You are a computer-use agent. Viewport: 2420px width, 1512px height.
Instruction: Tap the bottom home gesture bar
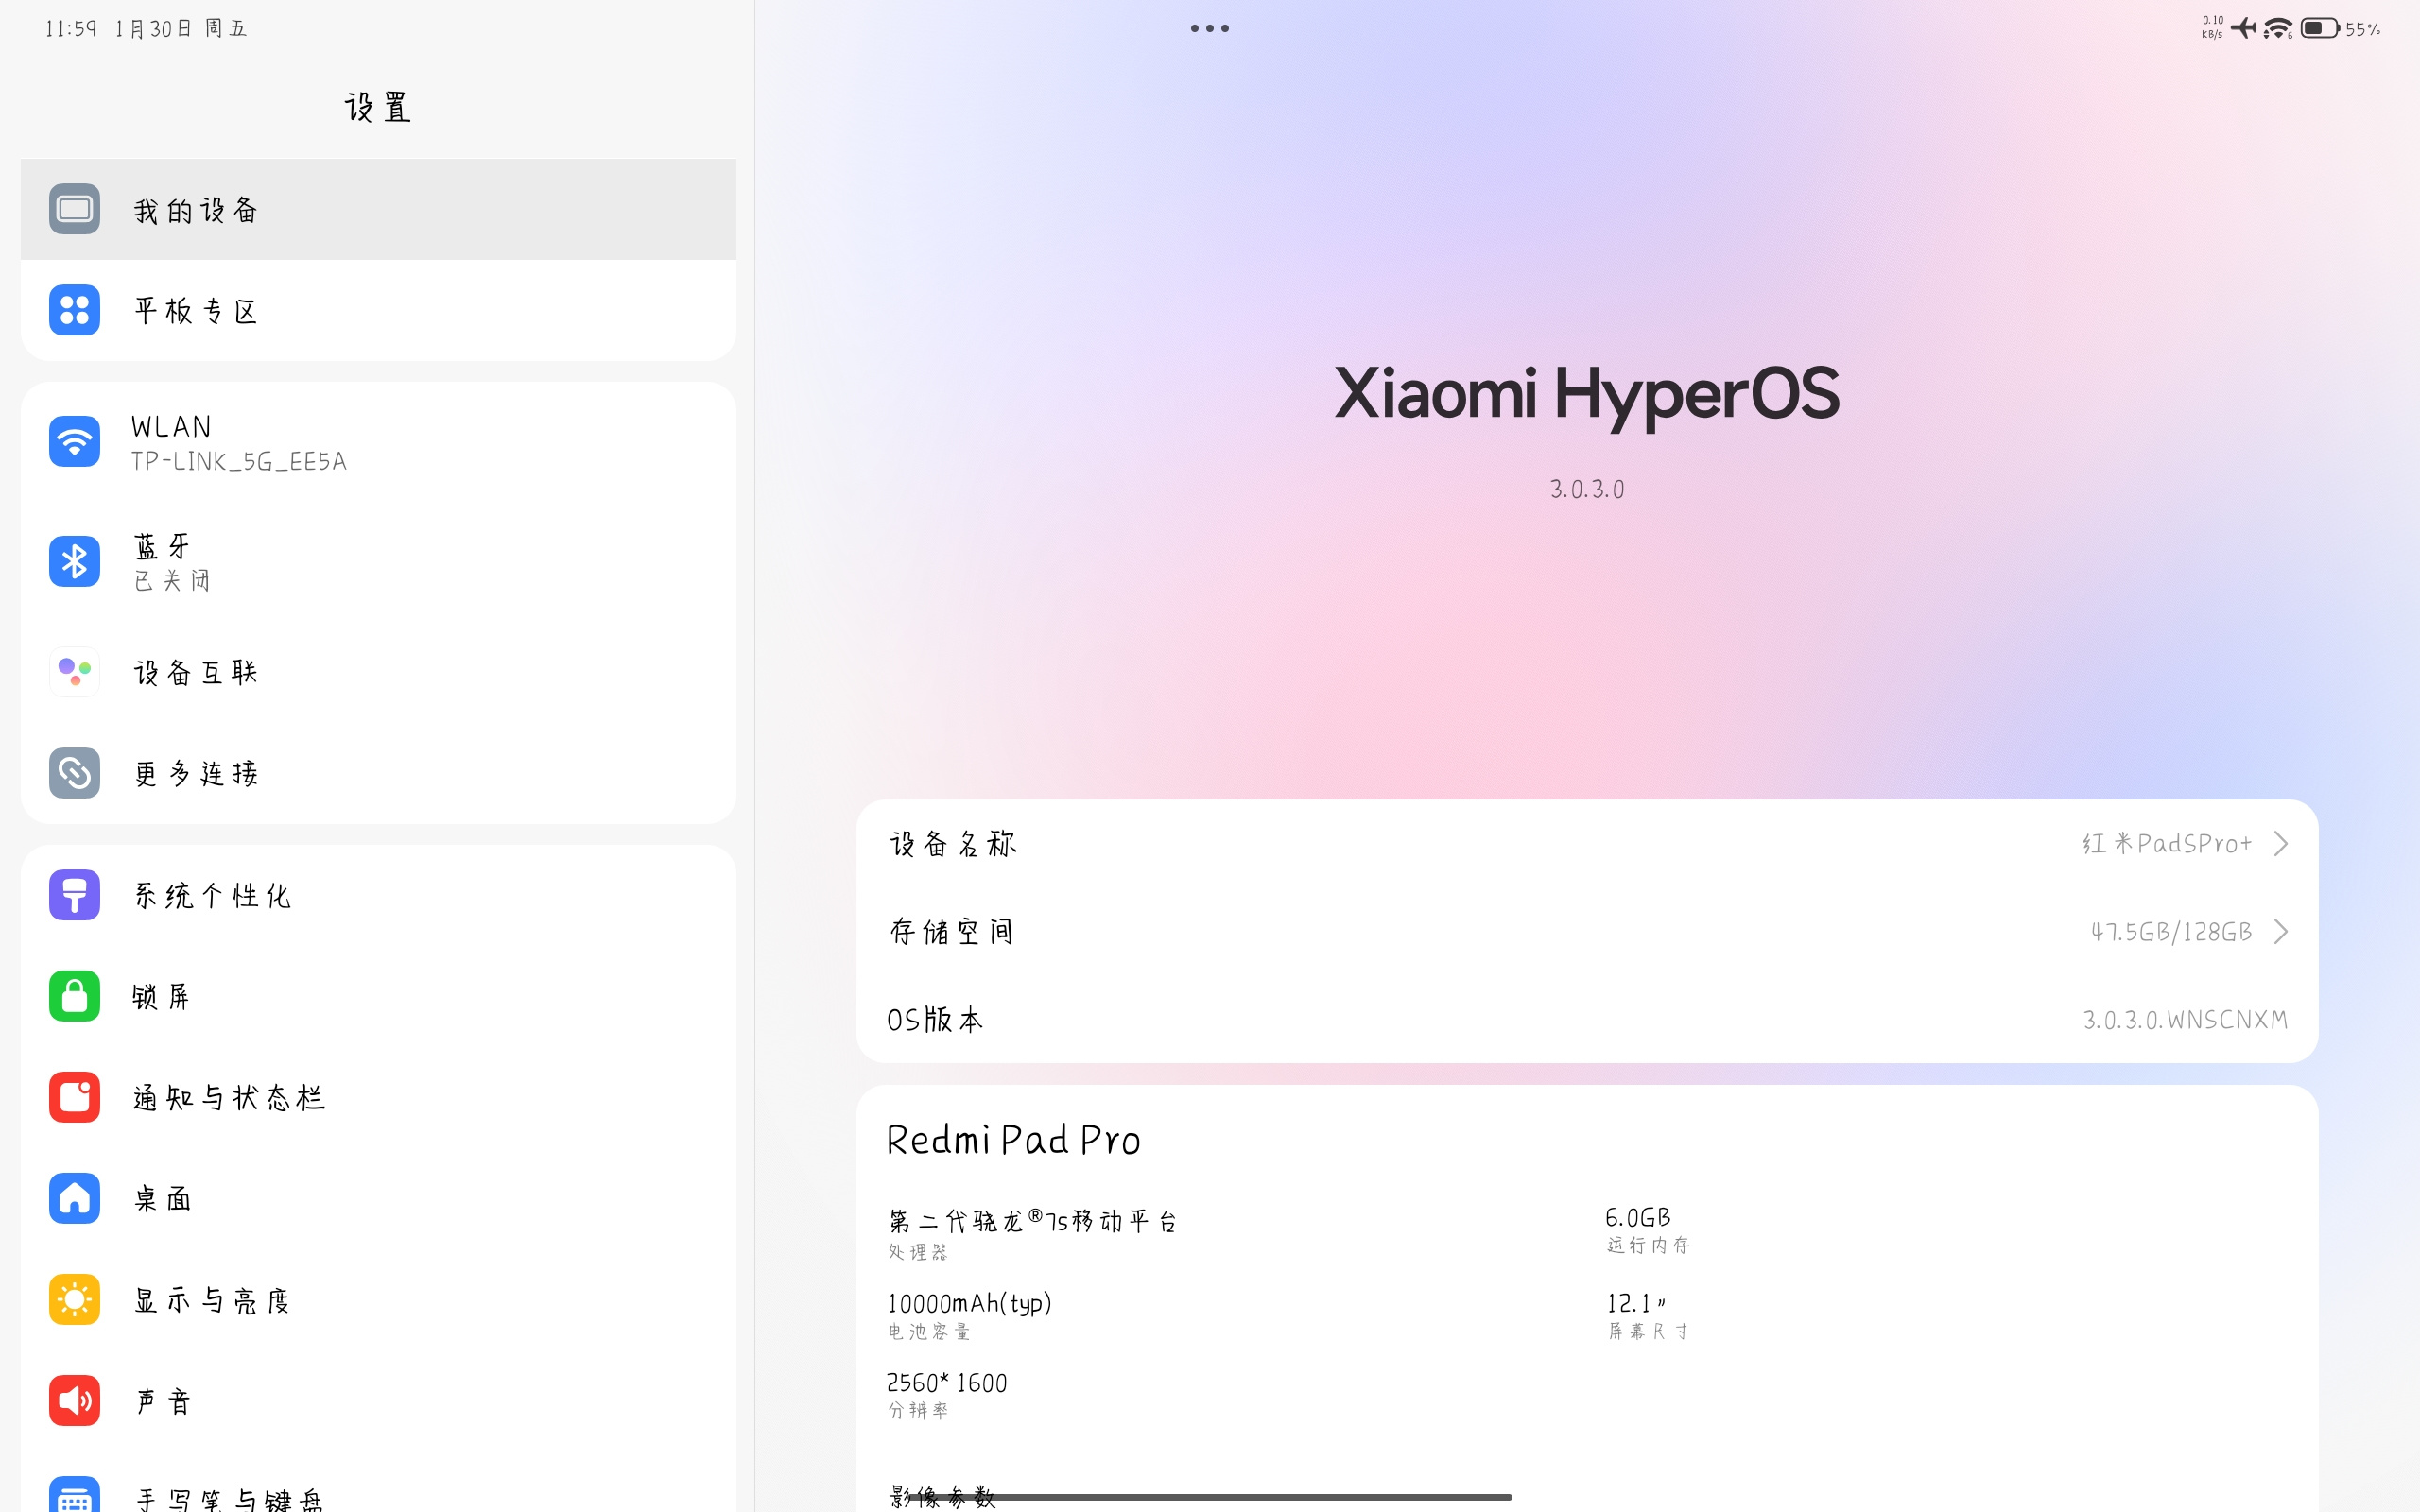coord(1210,1497)
